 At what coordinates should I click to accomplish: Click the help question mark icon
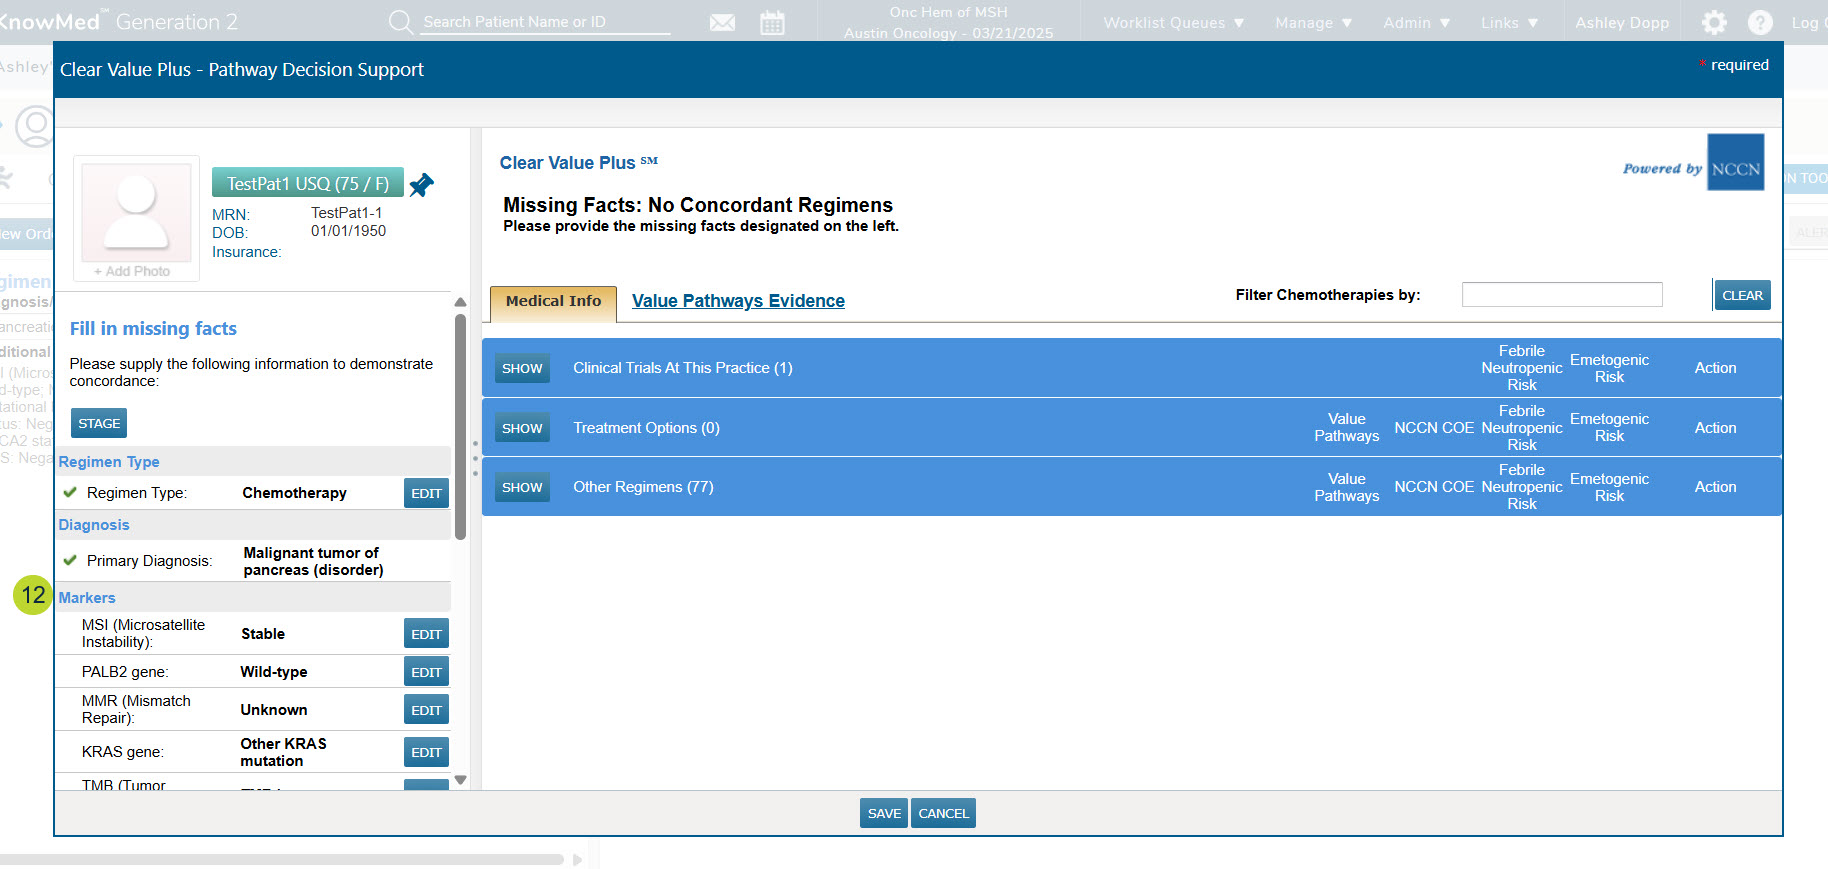(1760, 22)
